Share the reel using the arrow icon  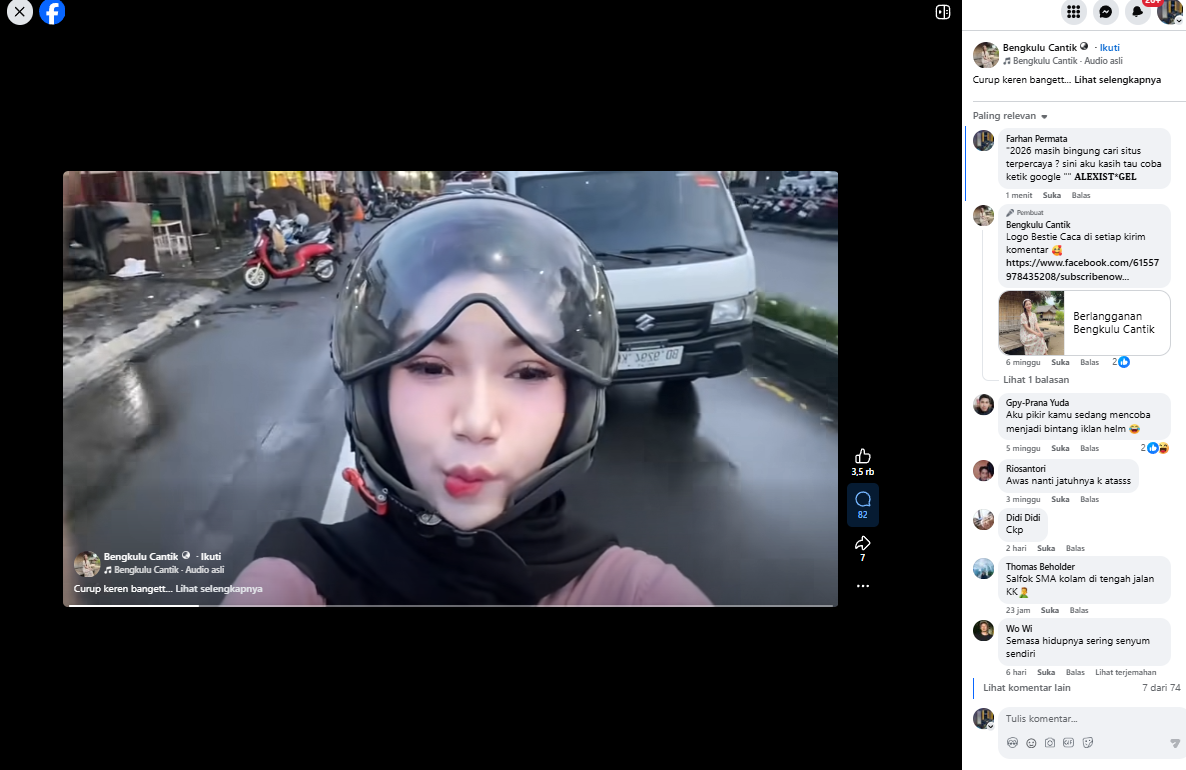coord(862,543)
